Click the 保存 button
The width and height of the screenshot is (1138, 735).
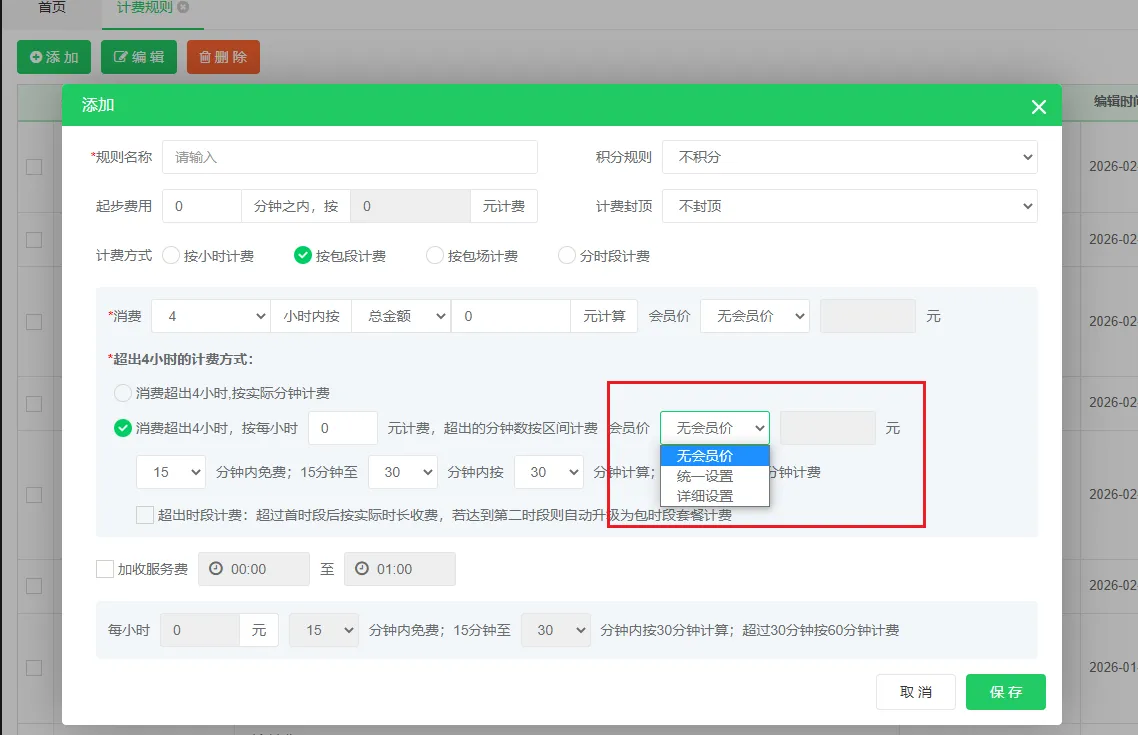1005,692
